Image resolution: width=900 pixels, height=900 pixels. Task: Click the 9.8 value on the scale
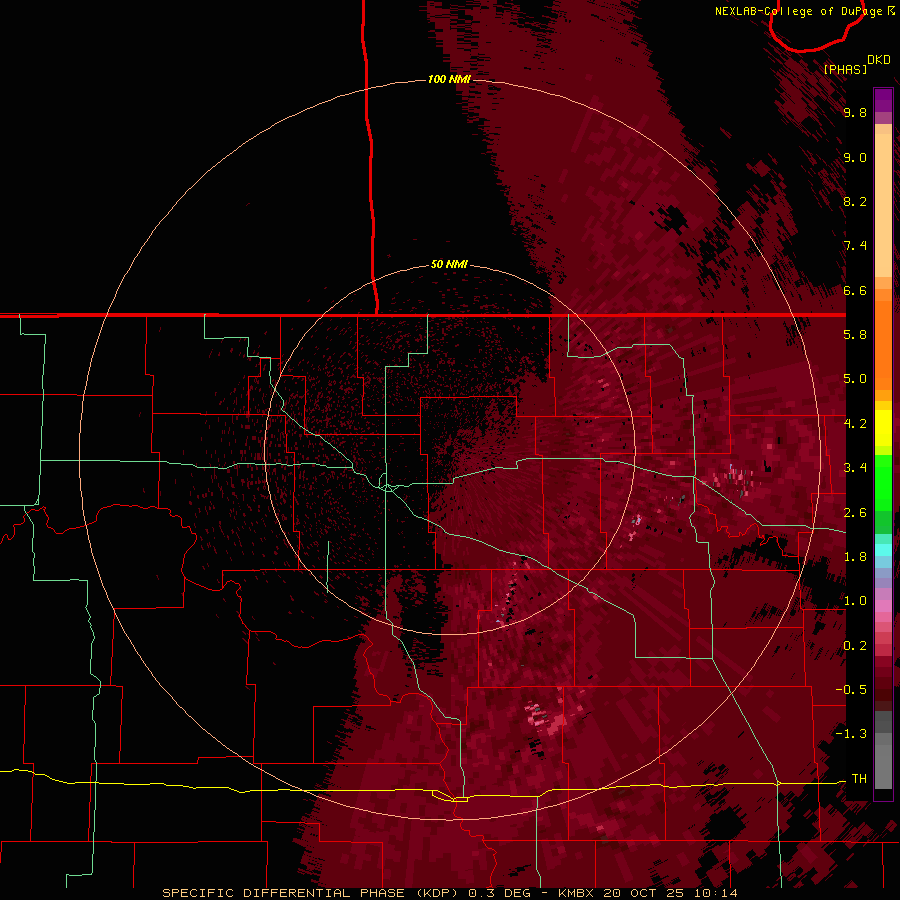pos(855,112)
